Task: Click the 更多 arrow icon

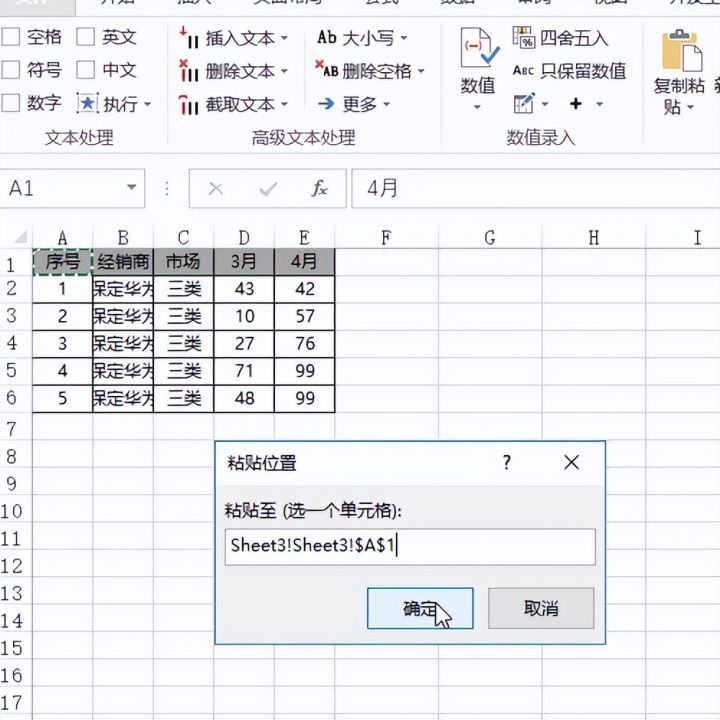Action: pyautogui.click(x=326, y=104)
